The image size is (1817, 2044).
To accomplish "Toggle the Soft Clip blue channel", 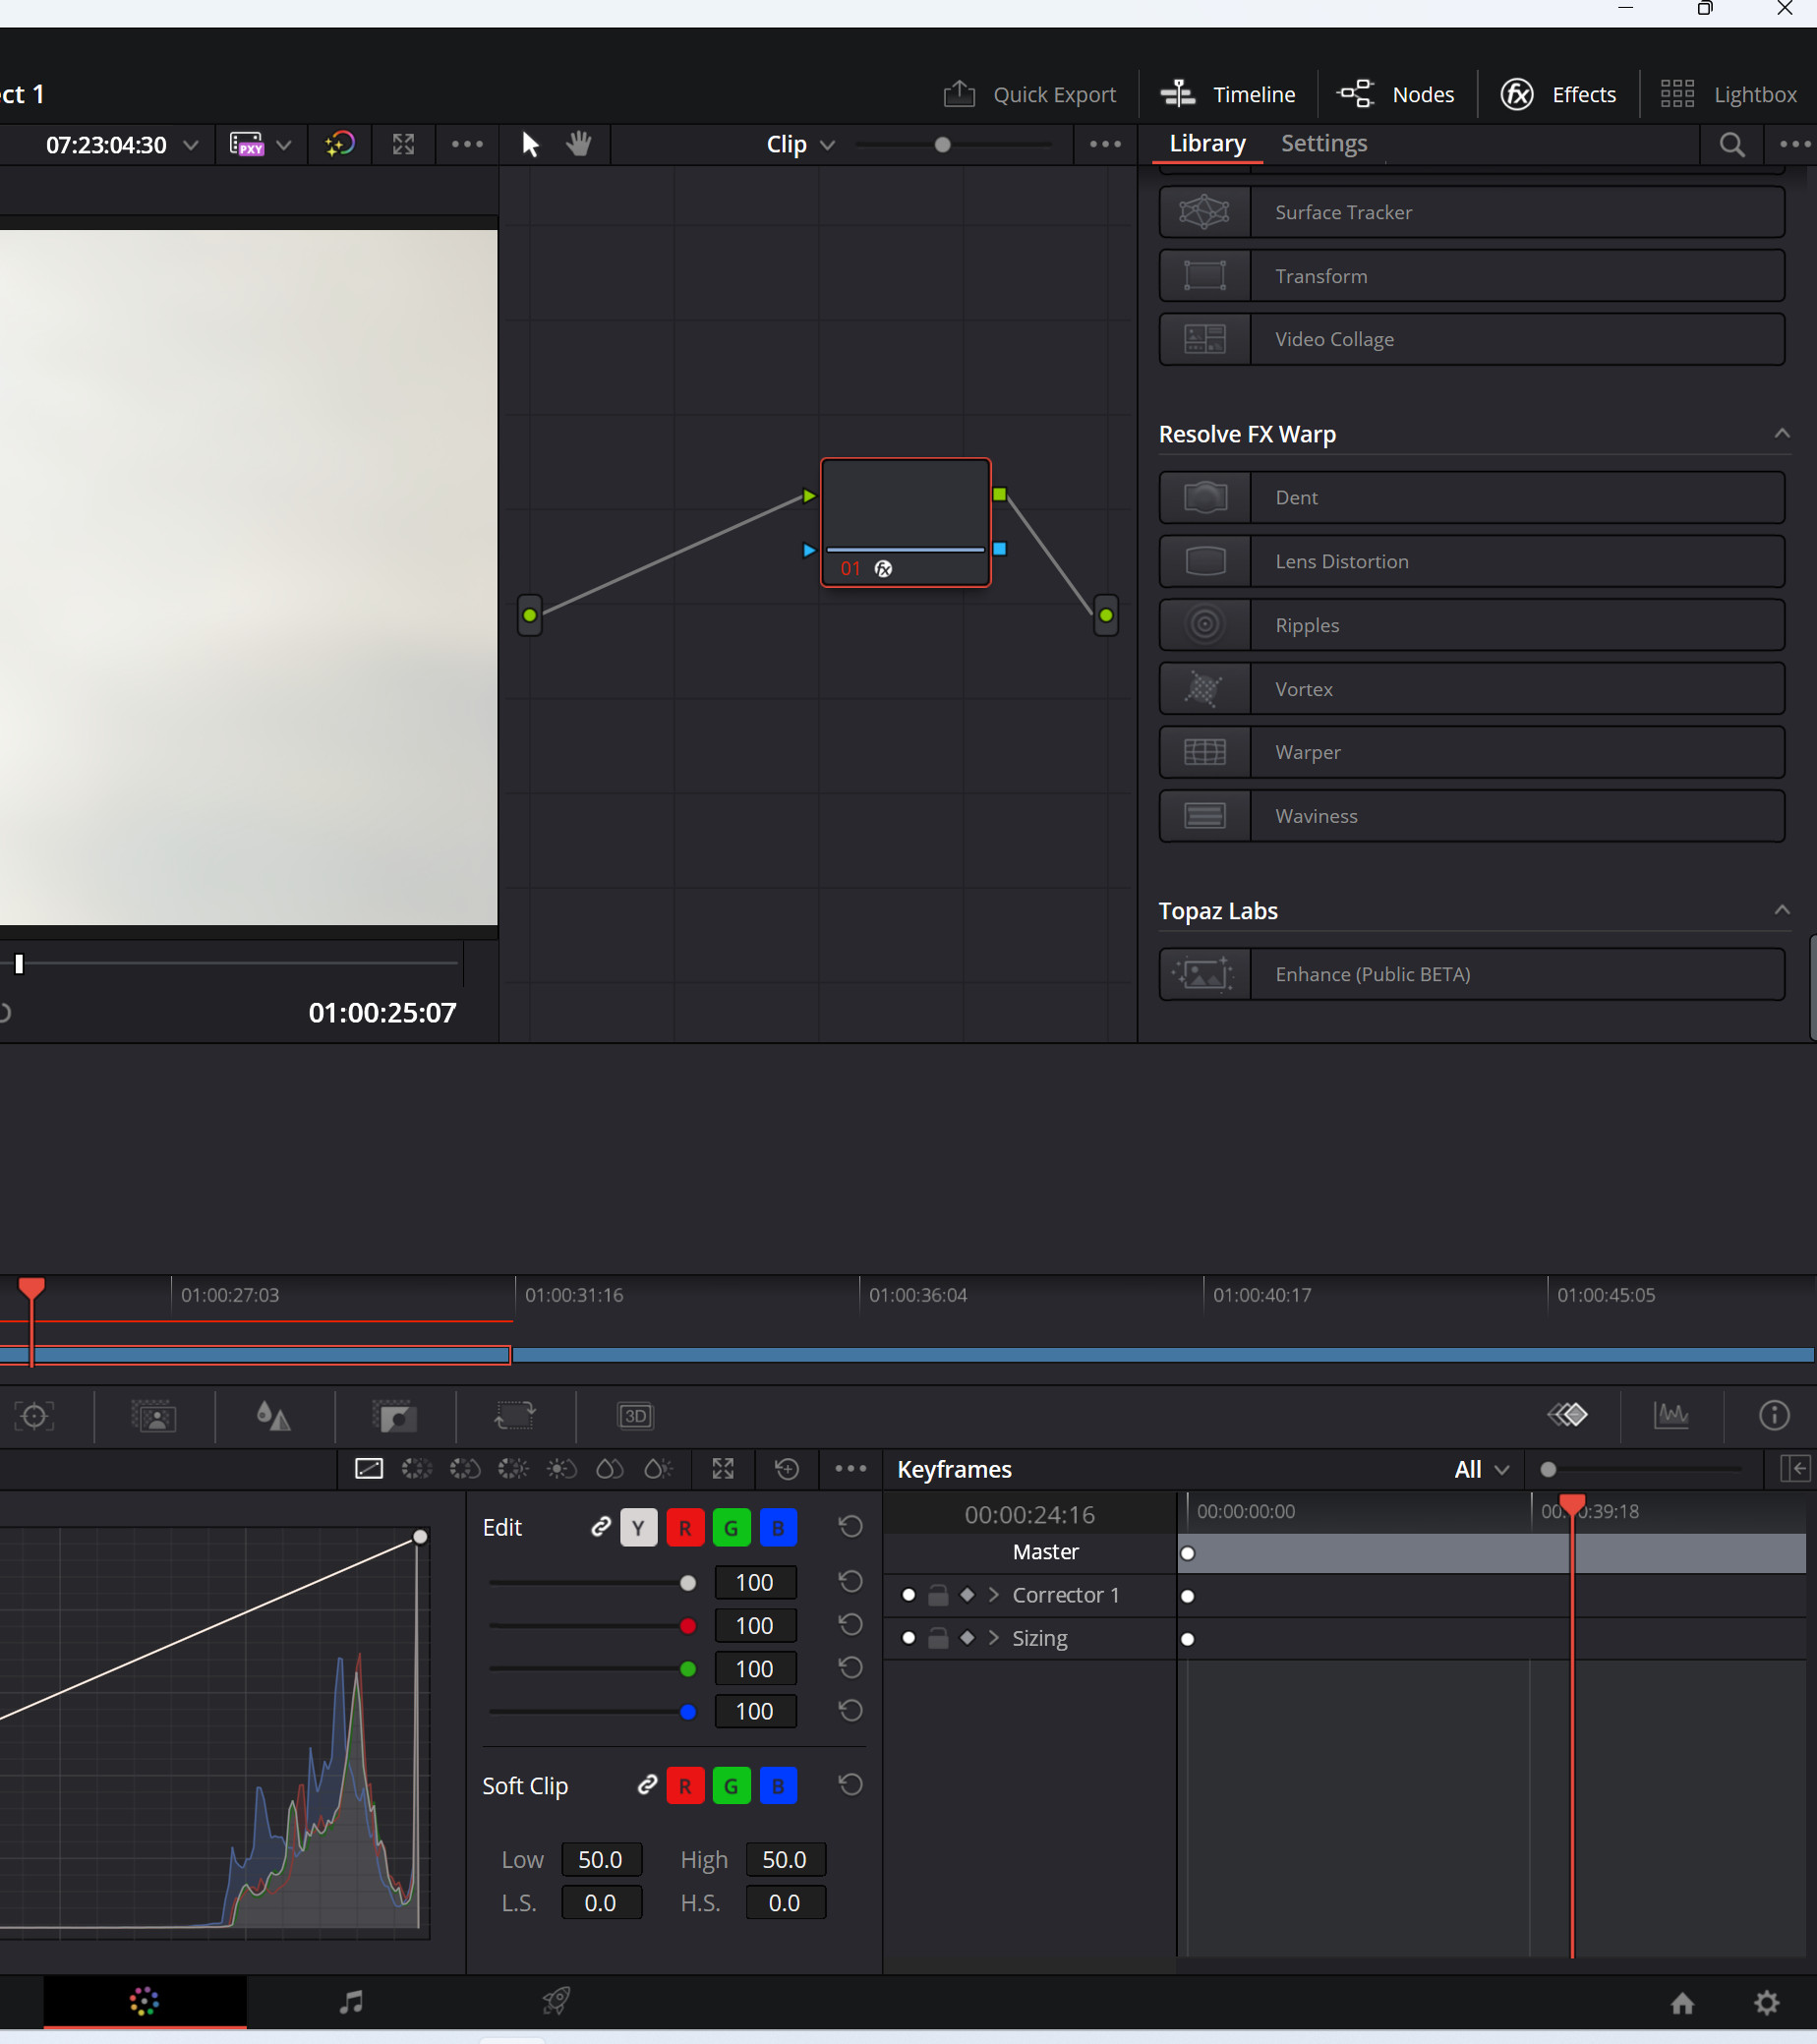I will (x=778, y=1786).
